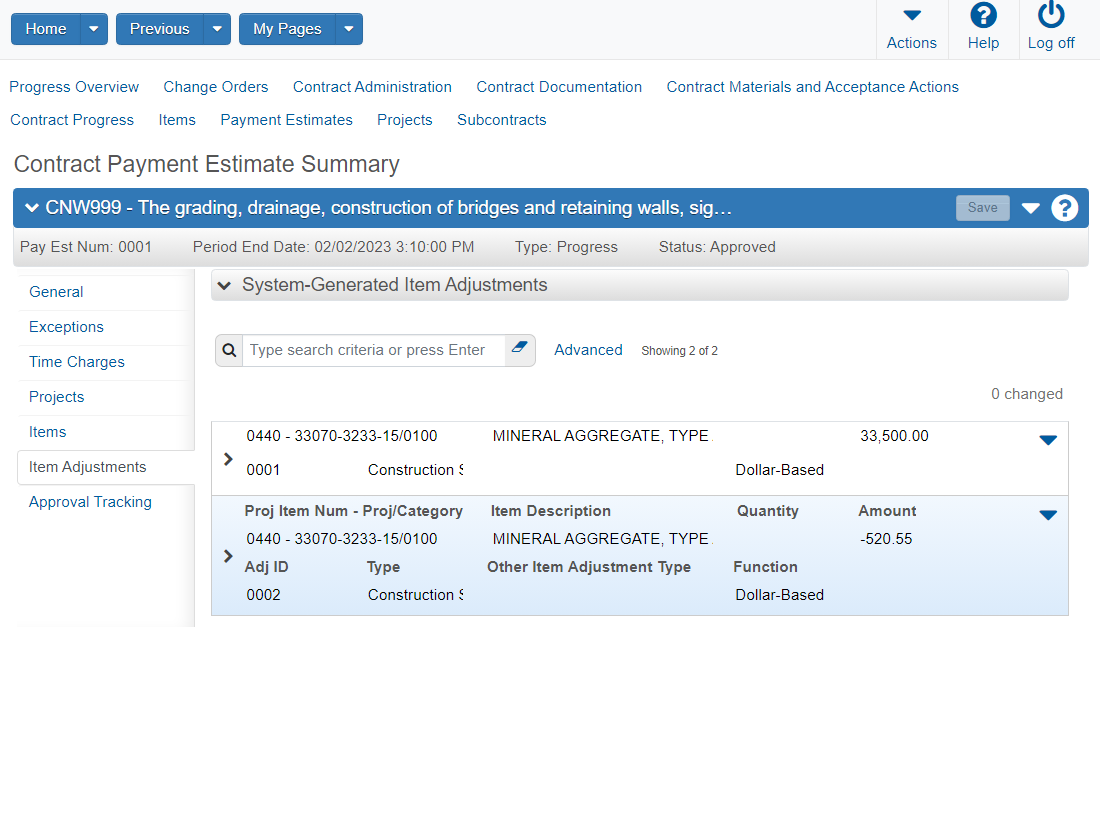Viewport: 1100px width, 826px height.
Task: Click the Adj ID value 0001
Action: coord(263,470)
